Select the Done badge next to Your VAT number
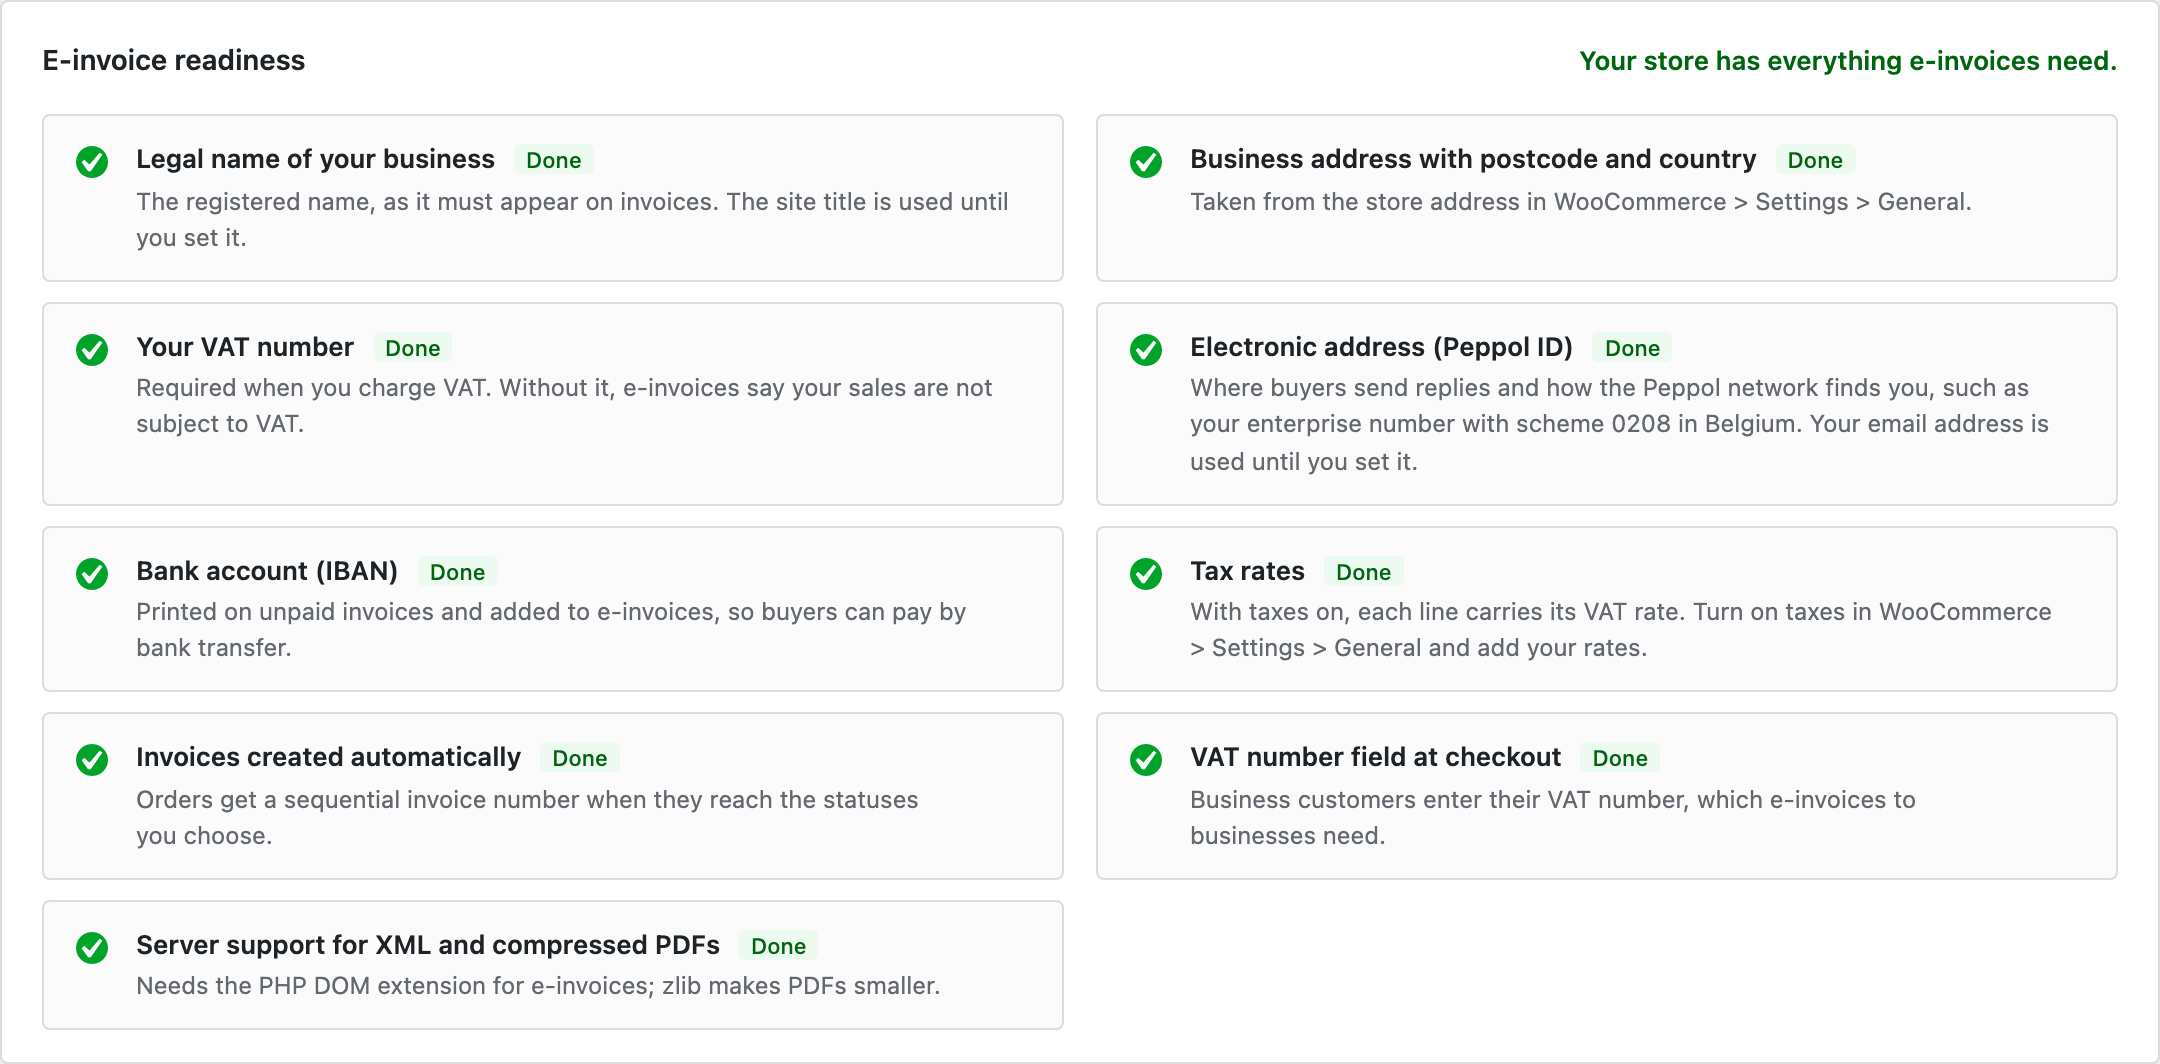The height and width of the screenshot is (1064, 2160). [x=413, y=348]
